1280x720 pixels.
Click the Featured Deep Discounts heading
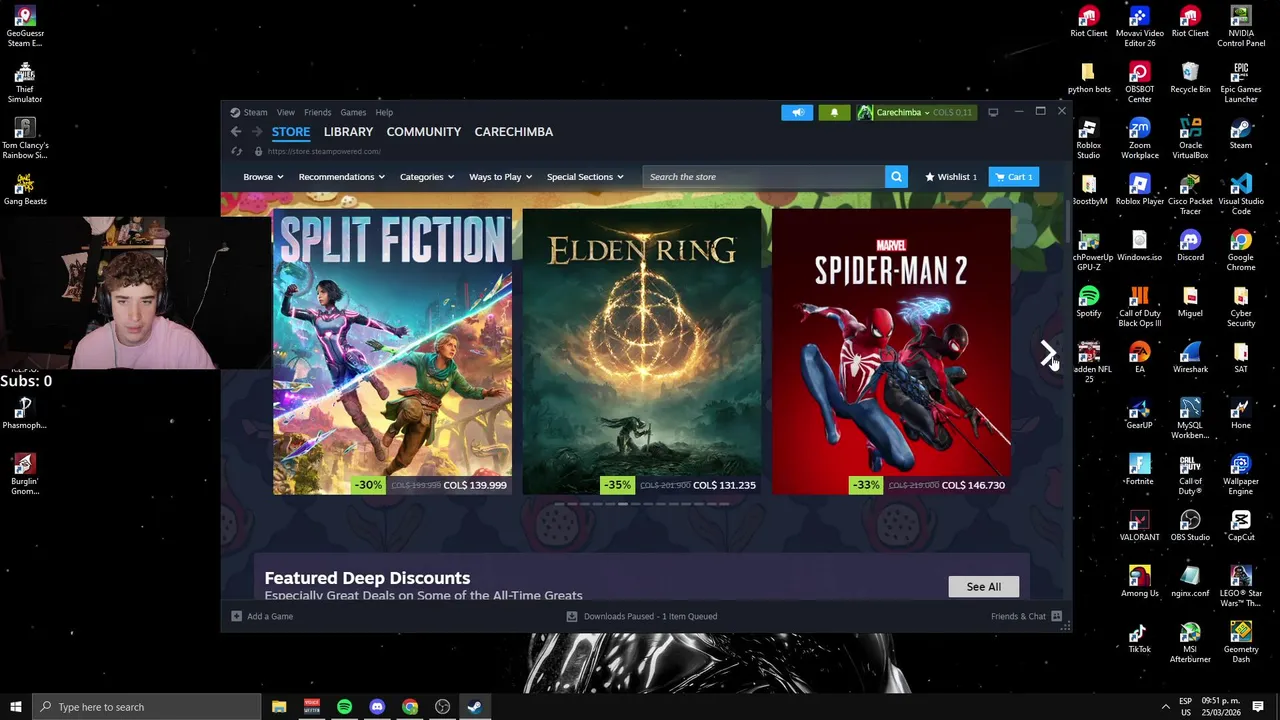[x=367, y=578]
